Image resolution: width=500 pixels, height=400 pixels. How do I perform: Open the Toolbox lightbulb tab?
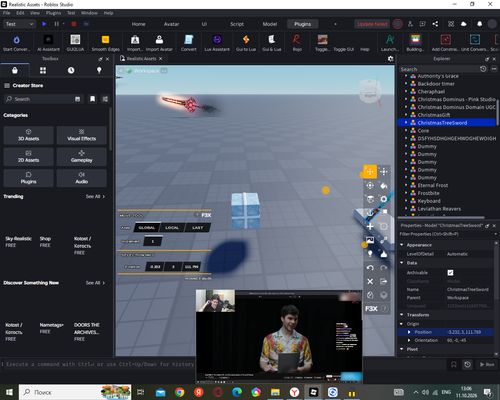(x=99, y=70)
